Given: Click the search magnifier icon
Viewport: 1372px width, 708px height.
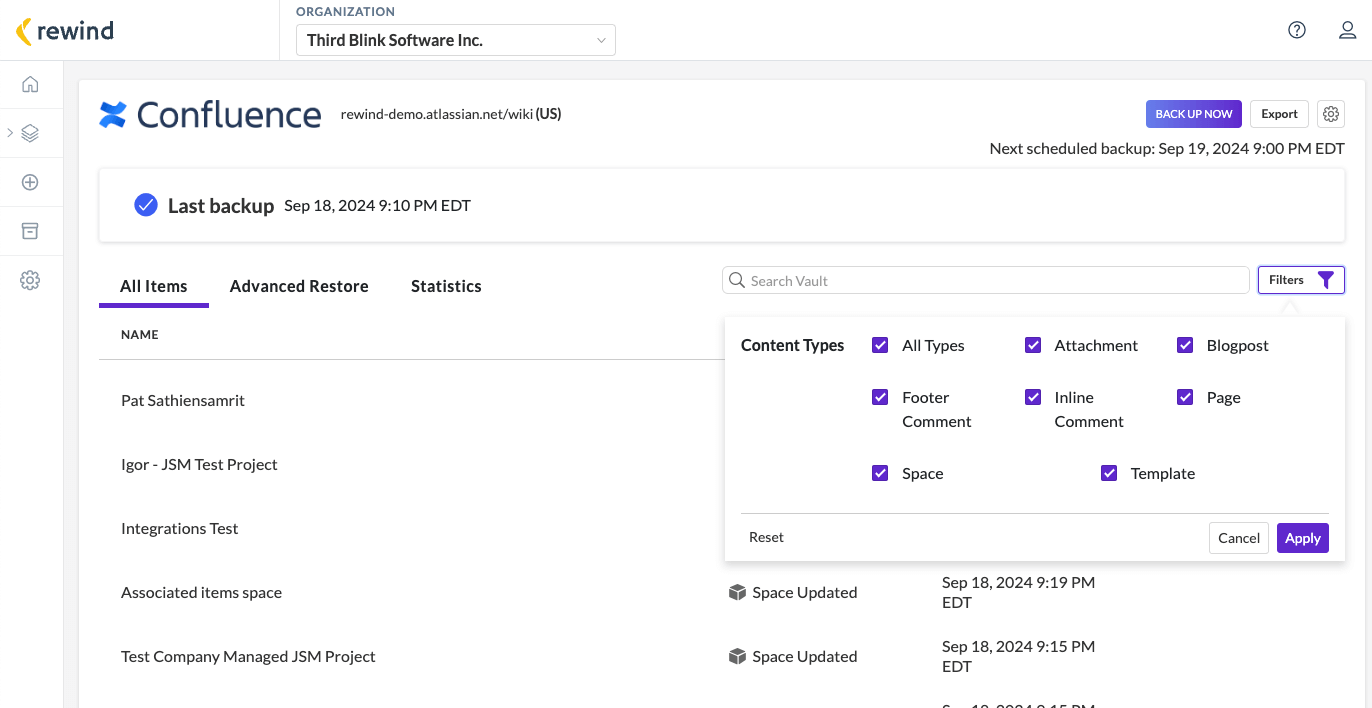Looking at the screenshot, I should point(737,281).
